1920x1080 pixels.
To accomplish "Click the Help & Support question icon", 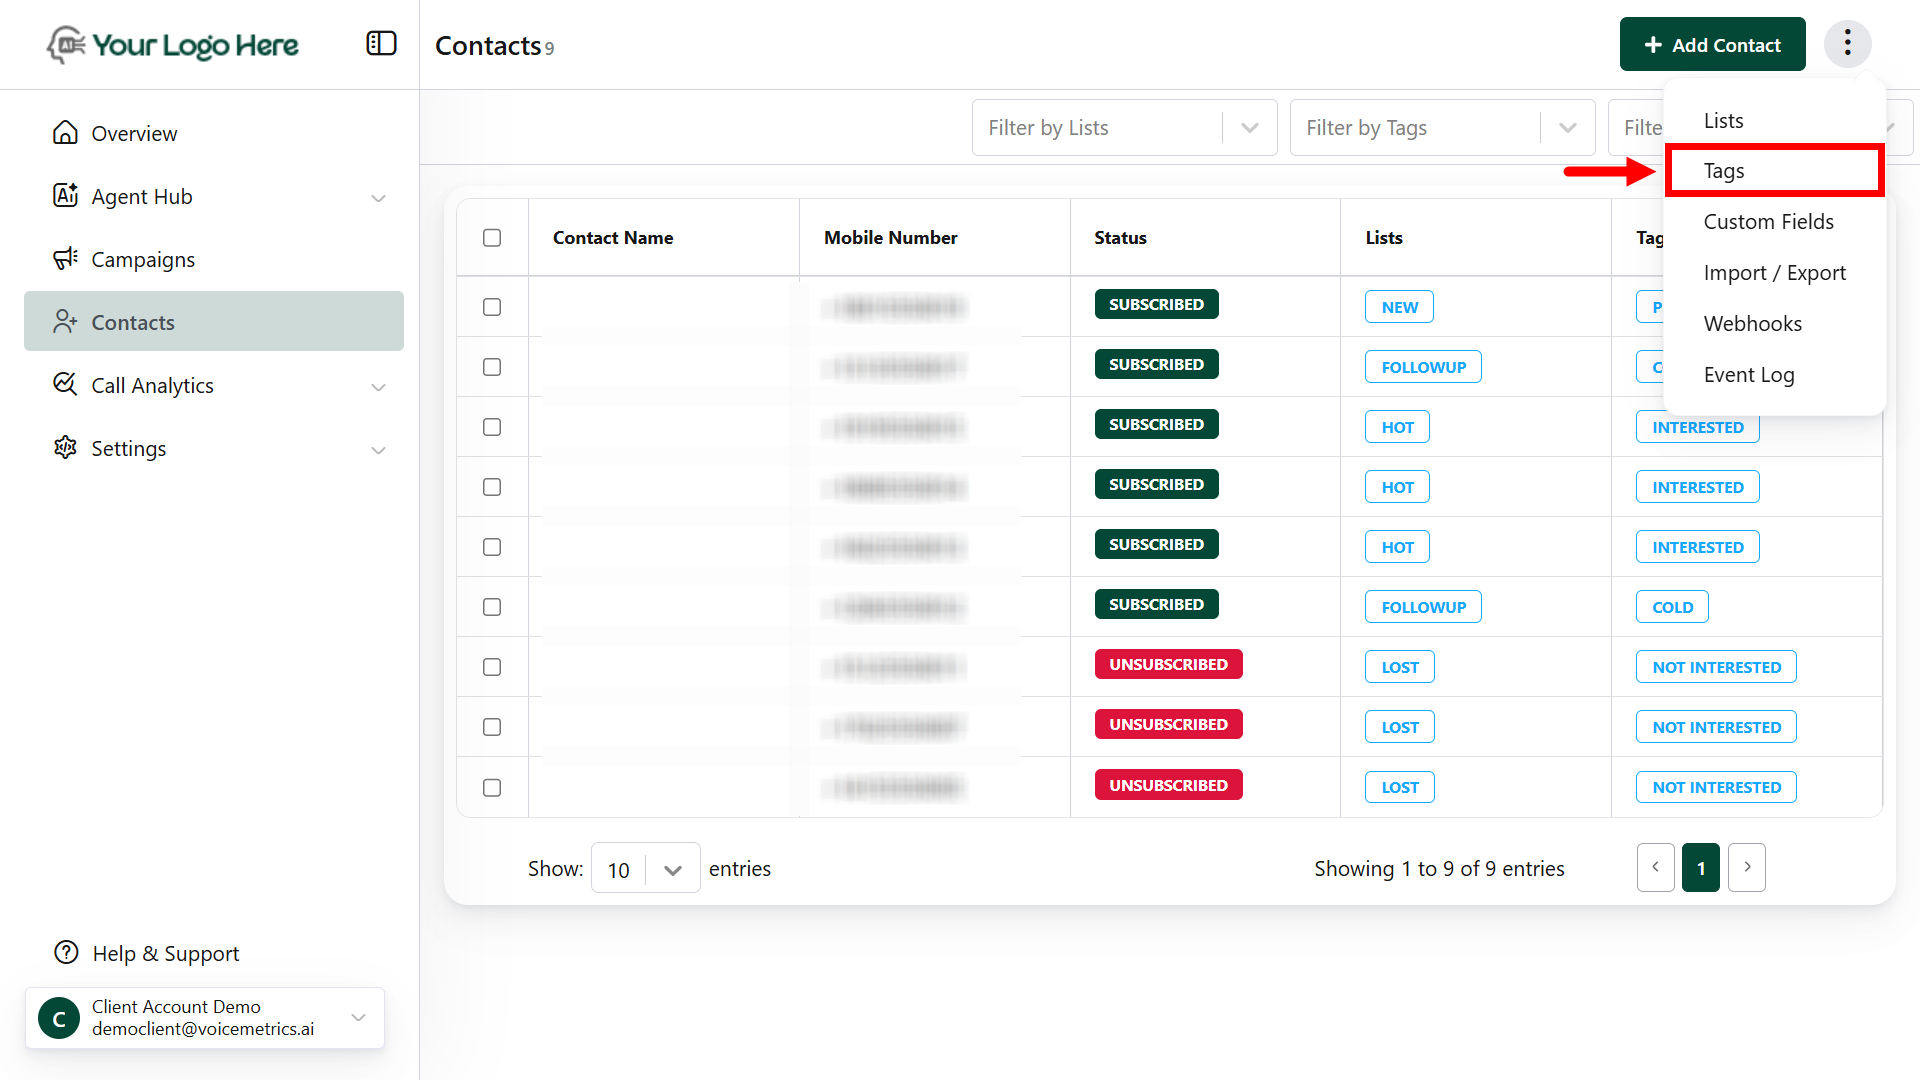I will [66, 953].
